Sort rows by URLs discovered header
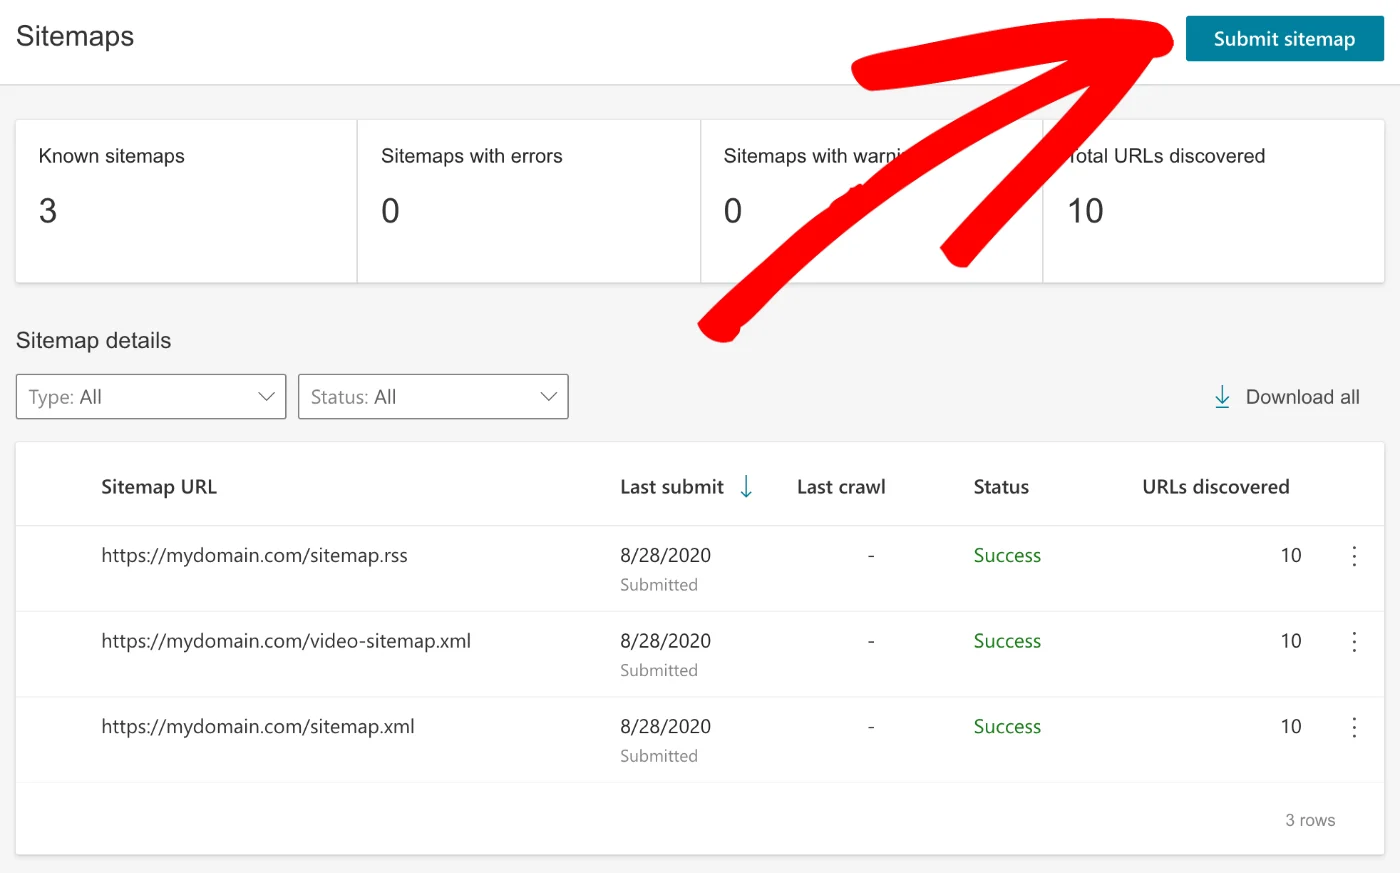Image resolution: width=1400 pixels, height=873 pixels. tap(1216, 486)
